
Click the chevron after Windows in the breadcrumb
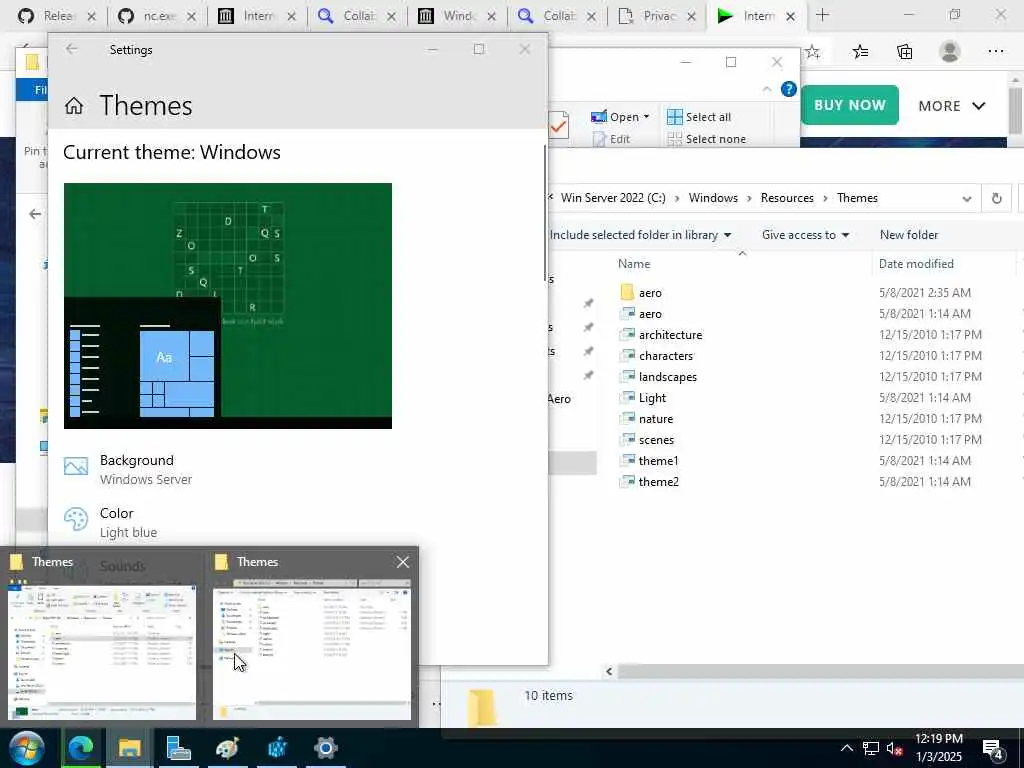coord(749,198)
